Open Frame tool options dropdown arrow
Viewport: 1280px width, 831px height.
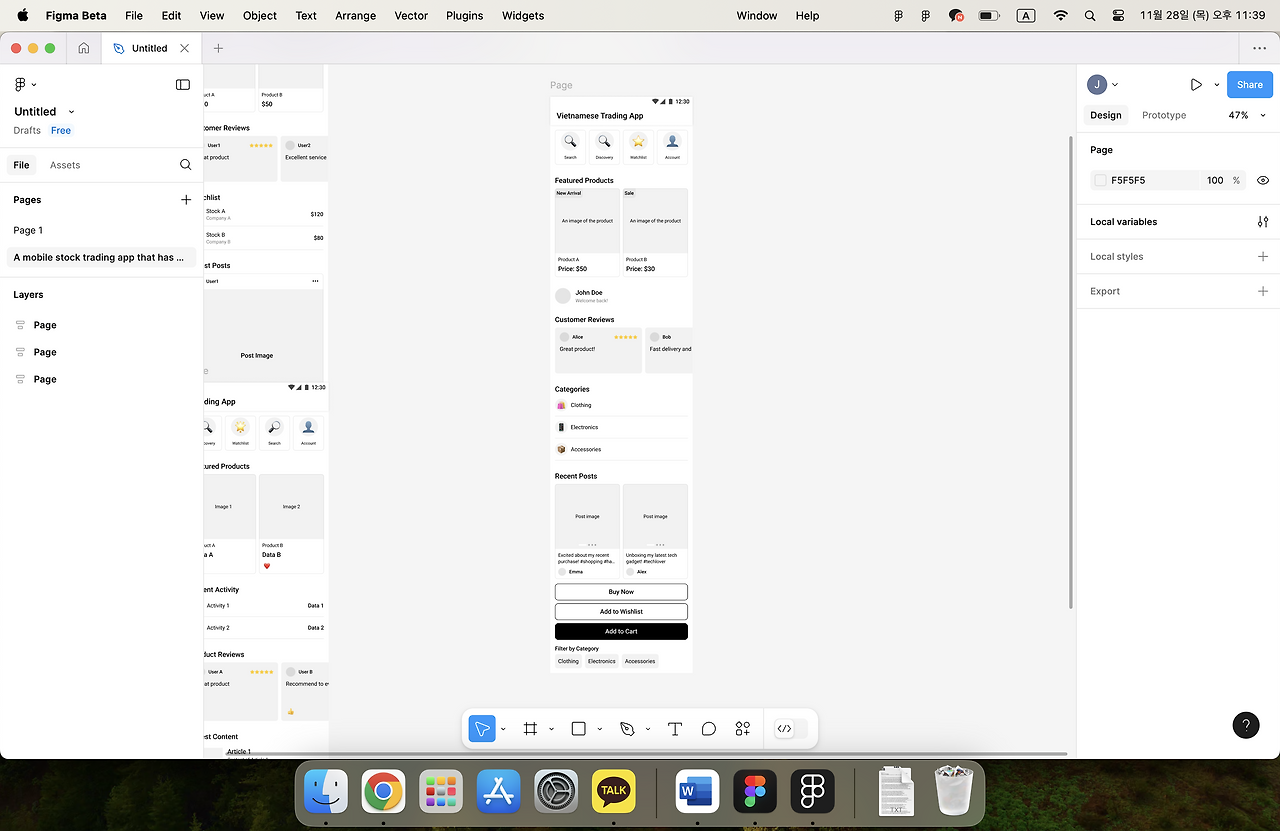tap(551, 729)
